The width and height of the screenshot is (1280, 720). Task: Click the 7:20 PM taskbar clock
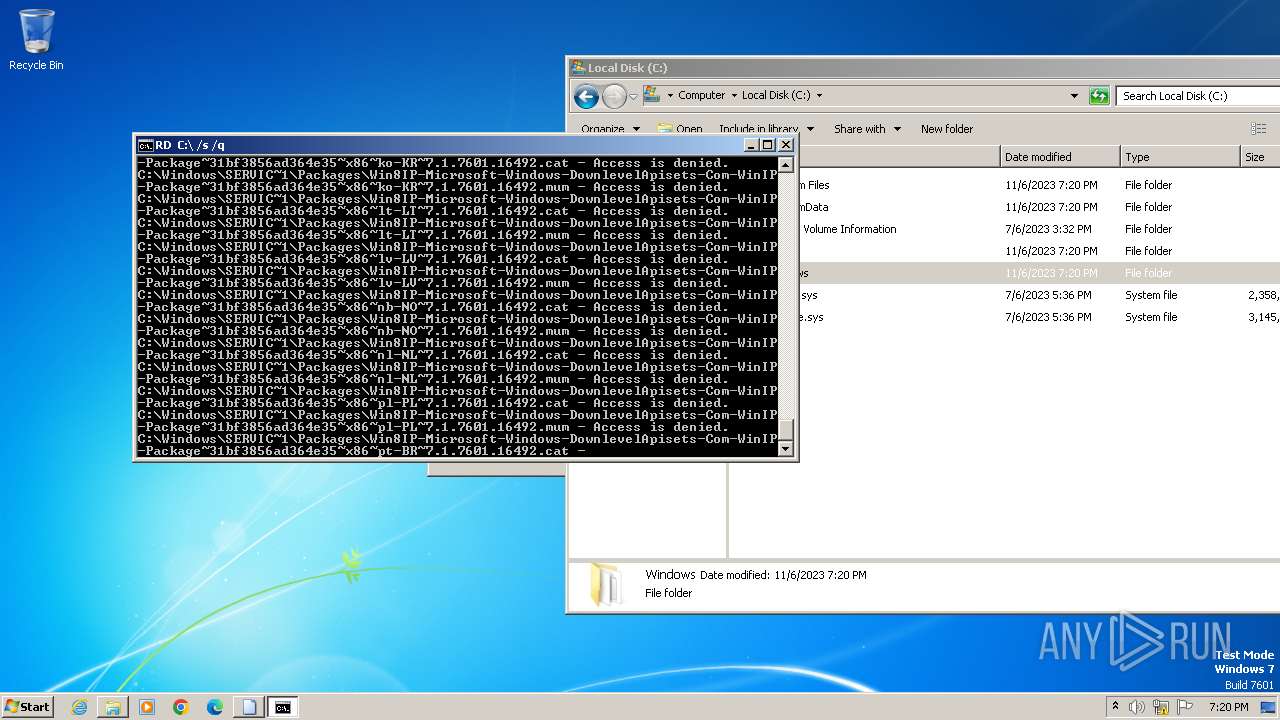pos(1228,707)
